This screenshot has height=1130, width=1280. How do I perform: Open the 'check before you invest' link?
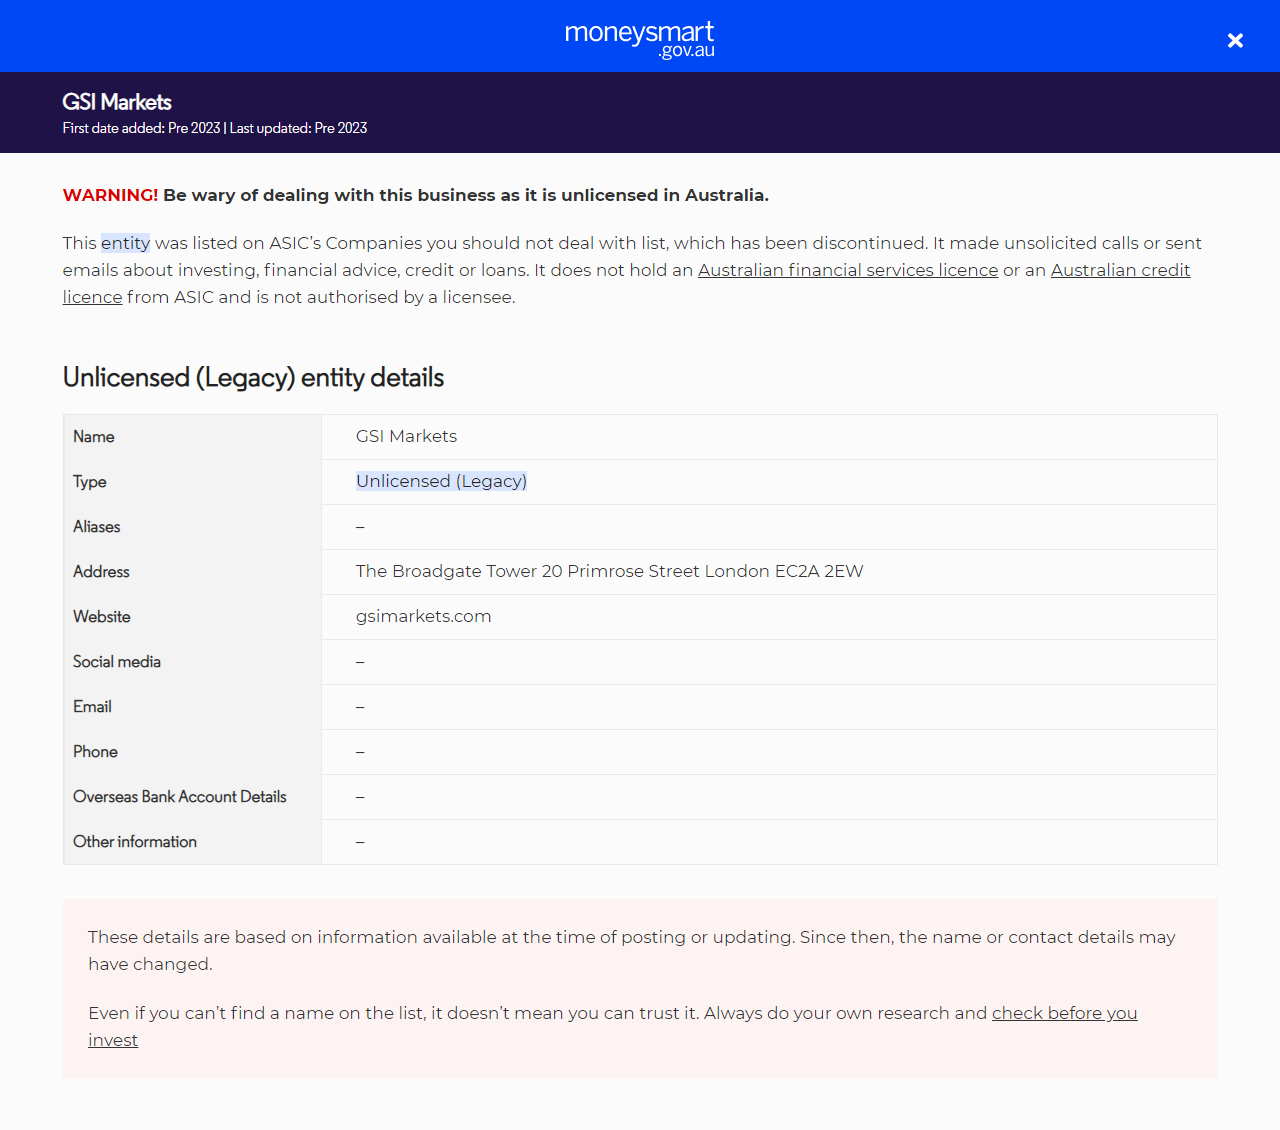tap(1063, 1013)
